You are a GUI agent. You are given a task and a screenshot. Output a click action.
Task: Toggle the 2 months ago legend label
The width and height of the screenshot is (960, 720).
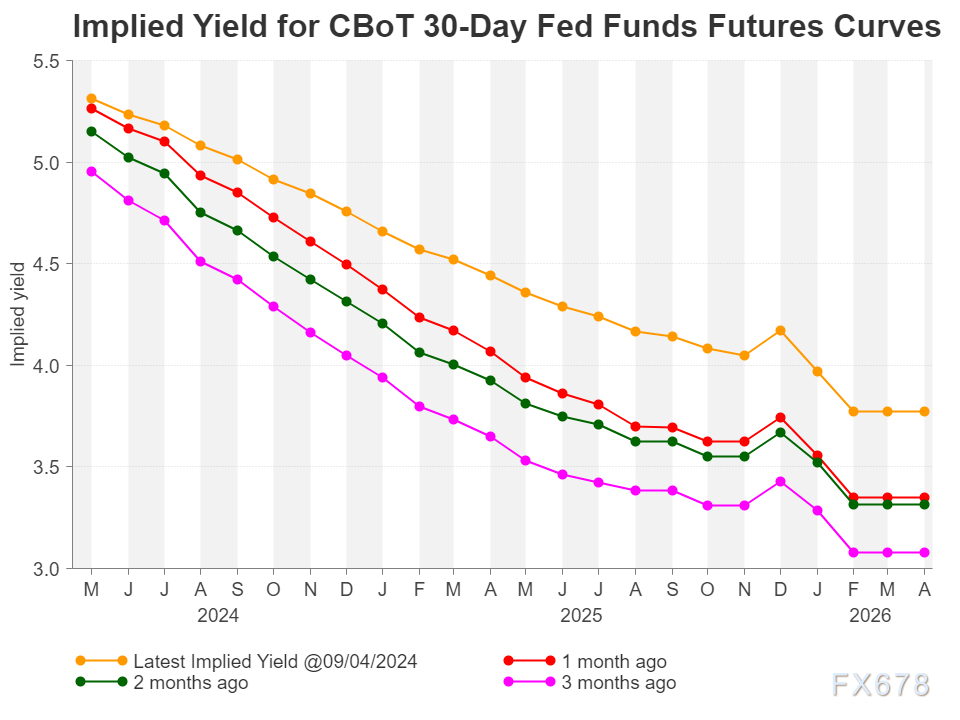click(190, 683)
